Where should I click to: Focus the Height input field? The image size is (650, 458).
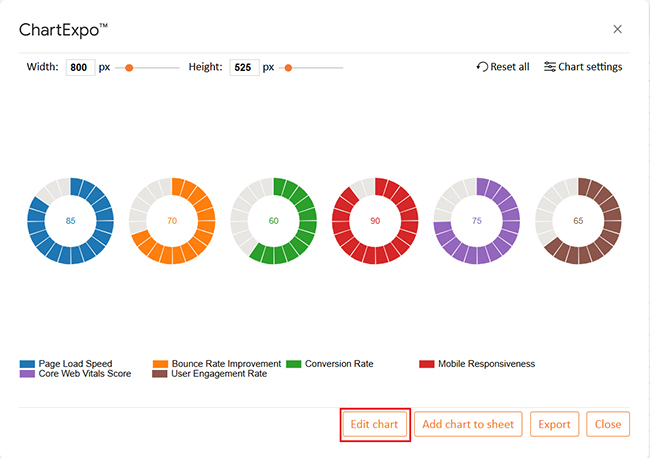[243, 68]
